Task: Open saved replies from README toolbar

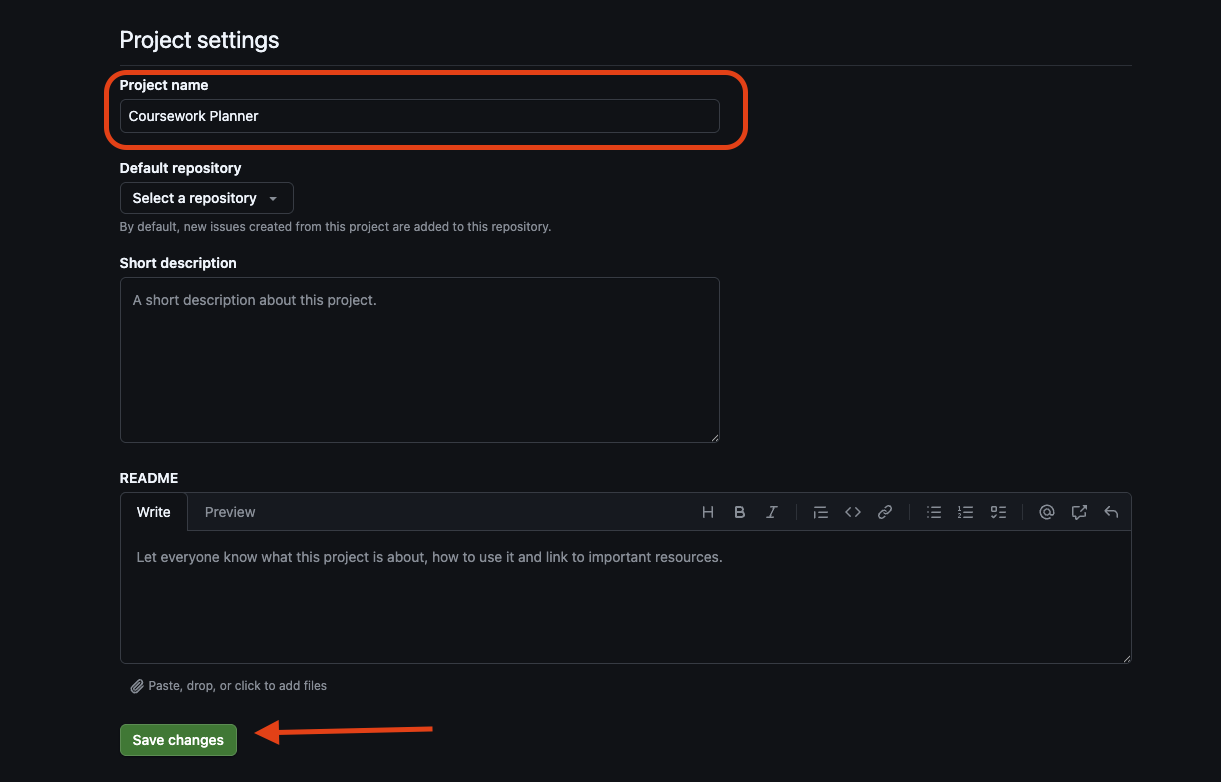Action: point(1111,512)
